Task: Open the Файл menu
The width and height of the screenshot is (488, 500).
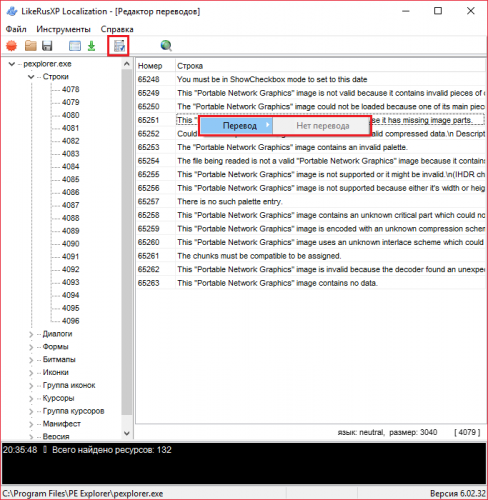Action: tap(16, 29)
